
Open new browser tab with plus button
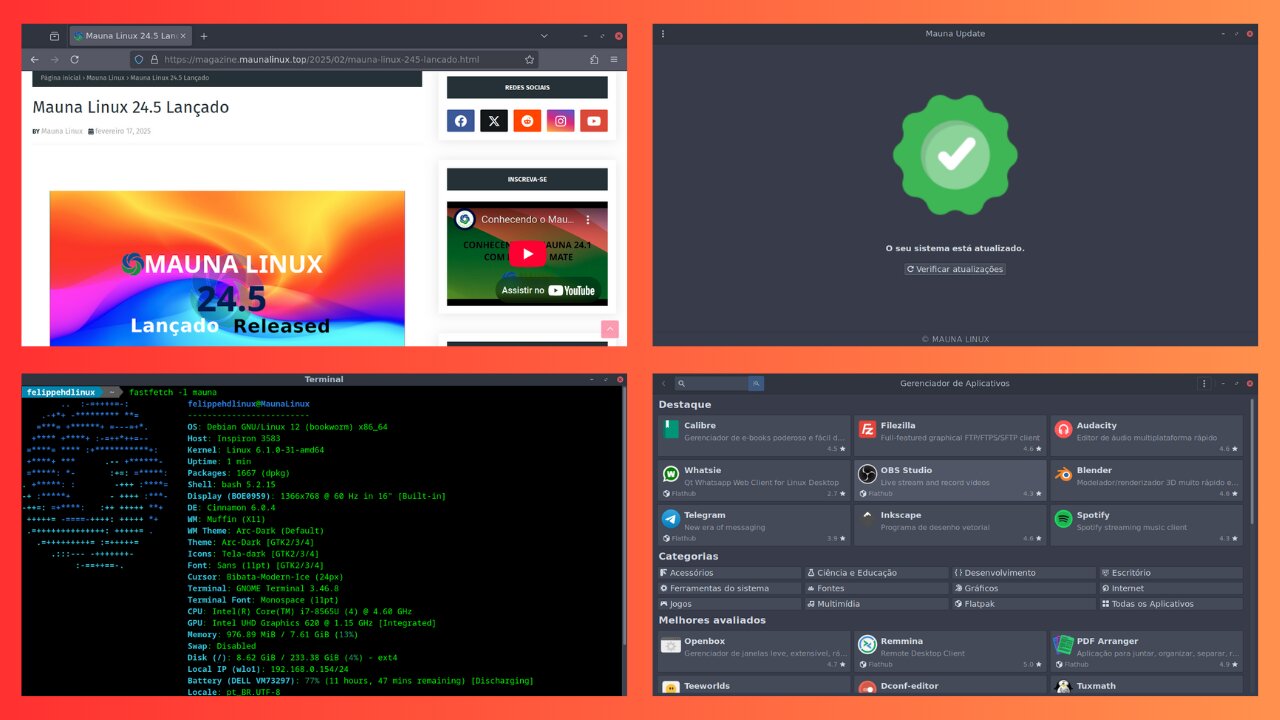pyautogui.click(x=204, y=36)
